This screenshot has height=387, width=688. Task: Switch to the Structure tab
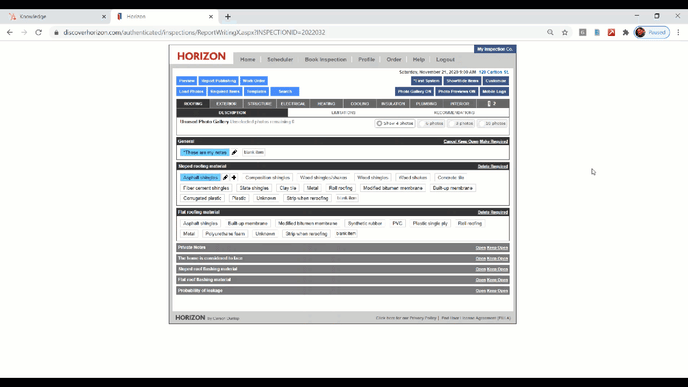pos(260,104)
